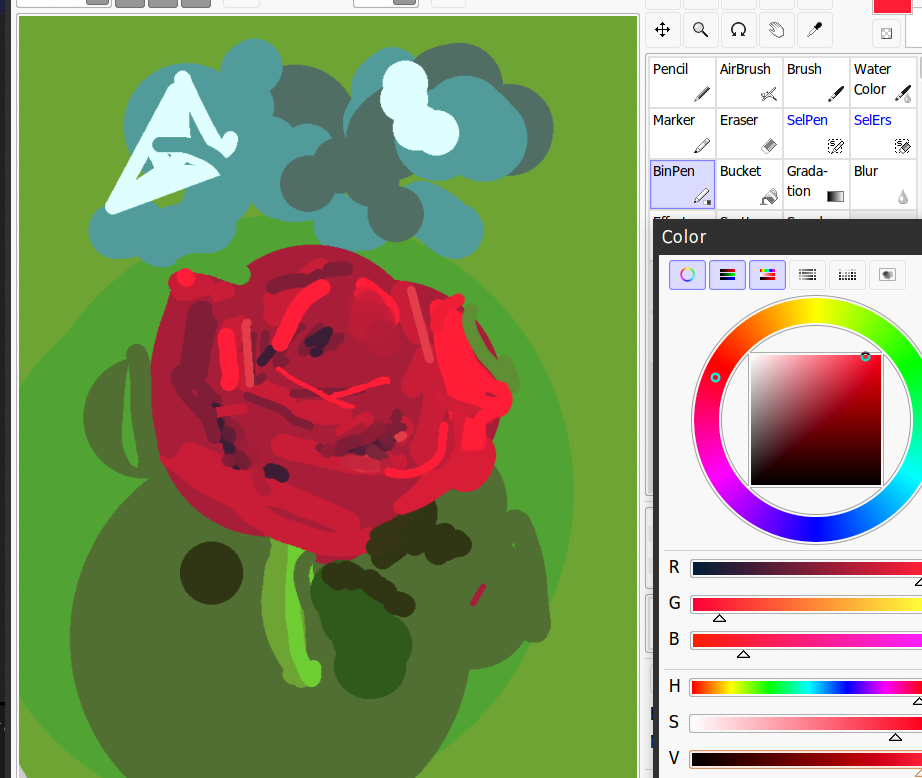This screenshot has width=922, height=778.
Task: Adjust the B channel slider
Action: (807, 640)
